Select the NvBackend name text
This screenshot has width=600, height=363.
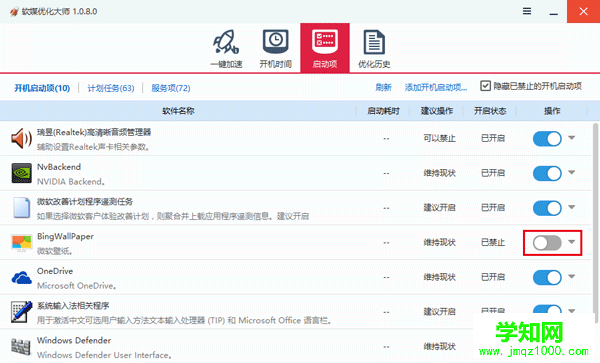coord(59,167)
